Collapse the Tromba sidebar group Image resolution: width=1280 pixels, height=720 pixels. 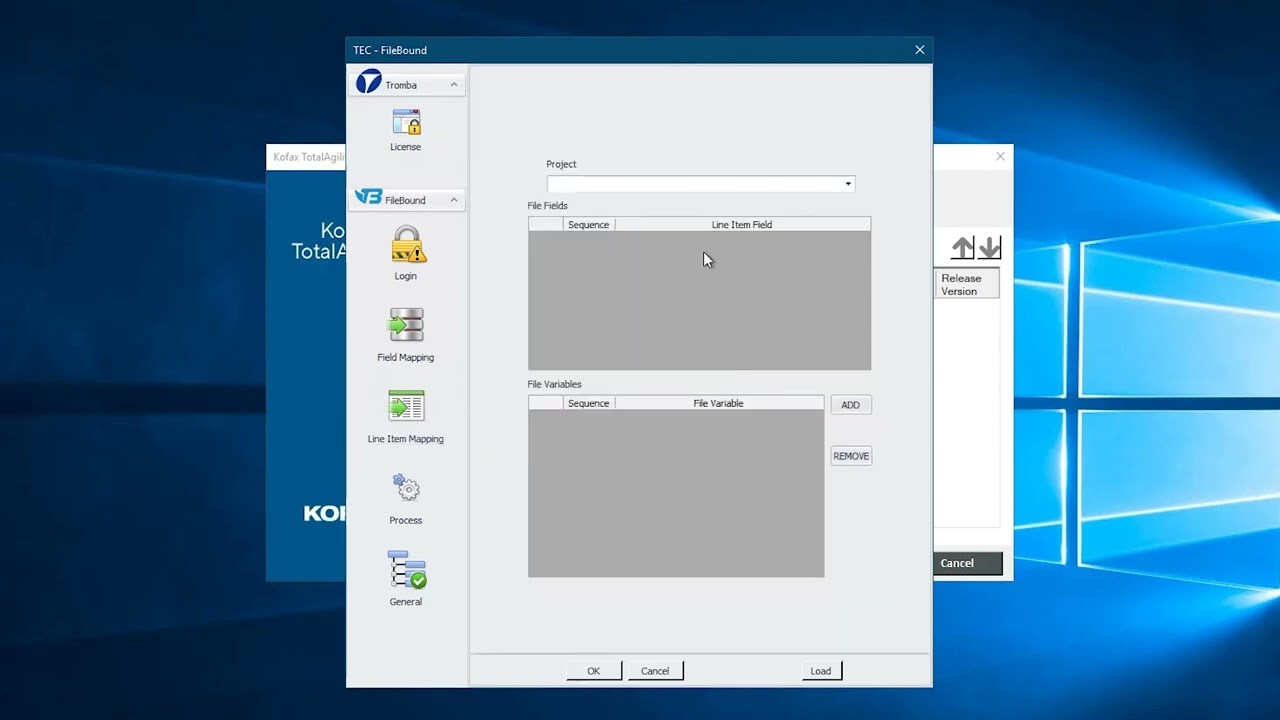[454, 85]
